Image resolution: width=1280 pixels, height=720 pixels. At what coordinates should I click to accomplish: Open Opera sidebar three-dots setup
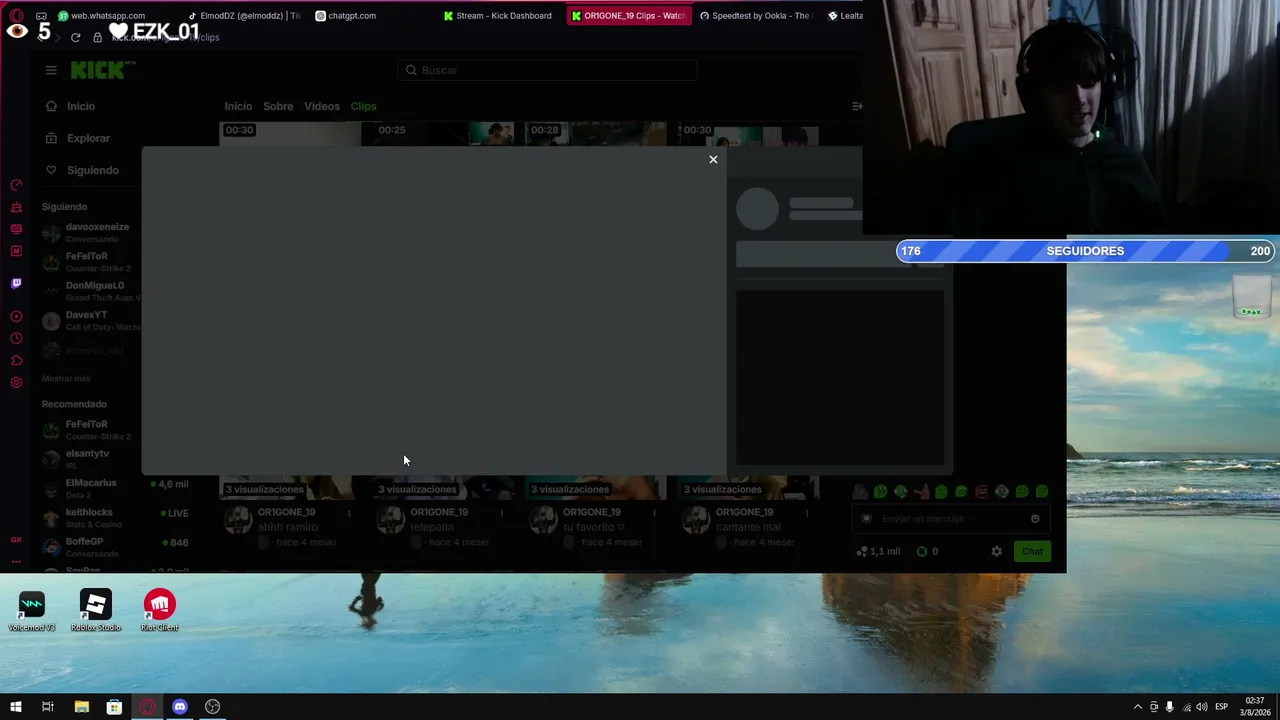pos(16,561)
